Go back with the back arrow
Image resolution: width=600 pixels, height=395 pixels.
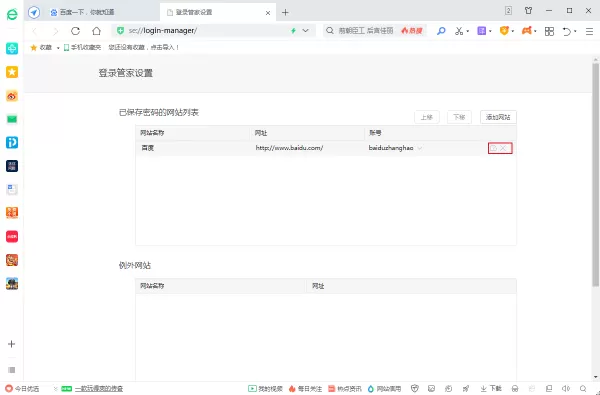(x=35, y=31)
